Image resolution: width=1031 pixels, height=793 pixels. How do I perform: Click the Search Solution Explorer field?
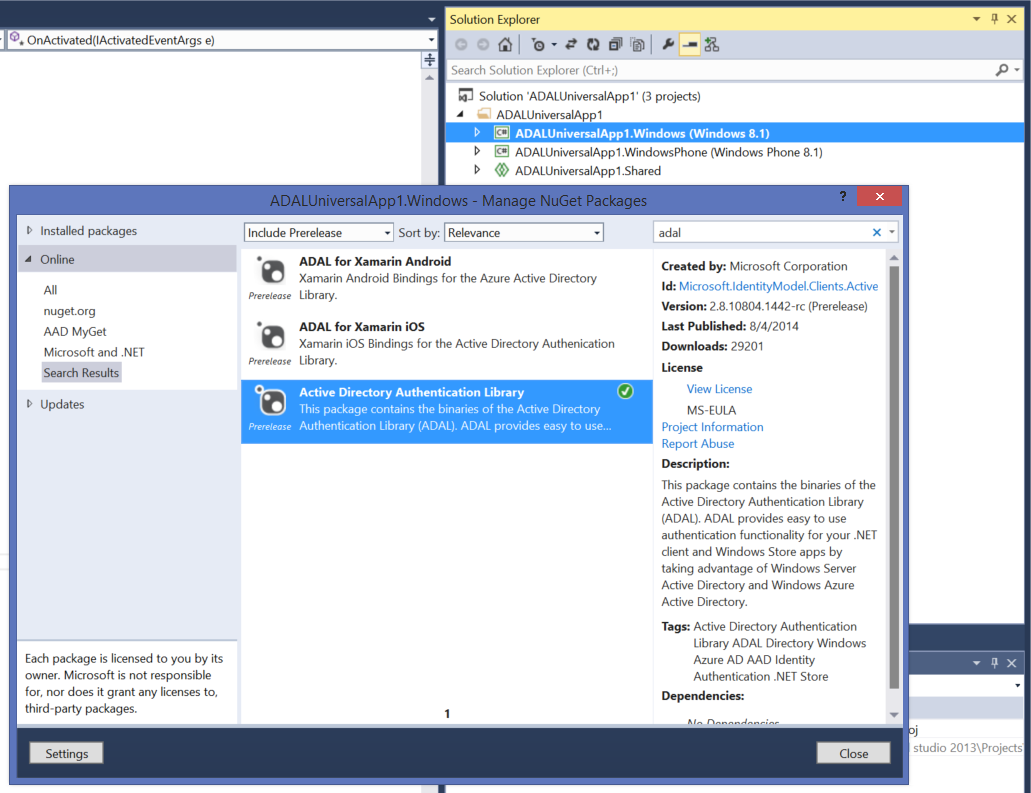(720, 70)
